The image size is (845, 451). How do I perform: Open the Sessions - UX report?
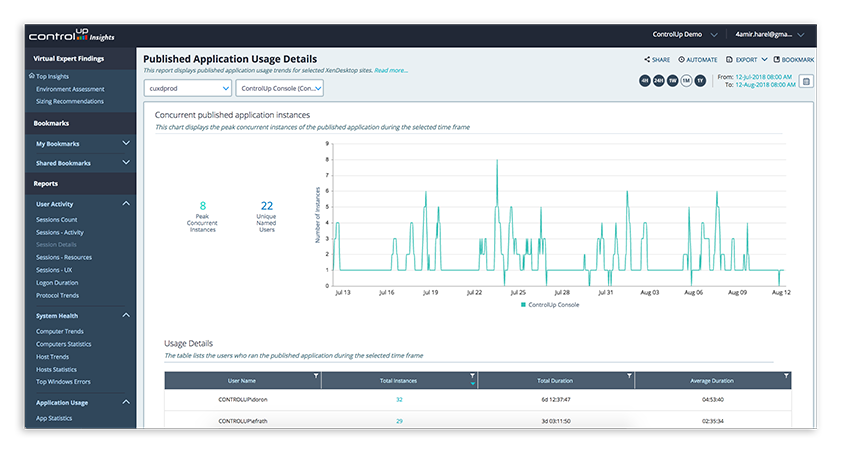click(x=54, y=270)
